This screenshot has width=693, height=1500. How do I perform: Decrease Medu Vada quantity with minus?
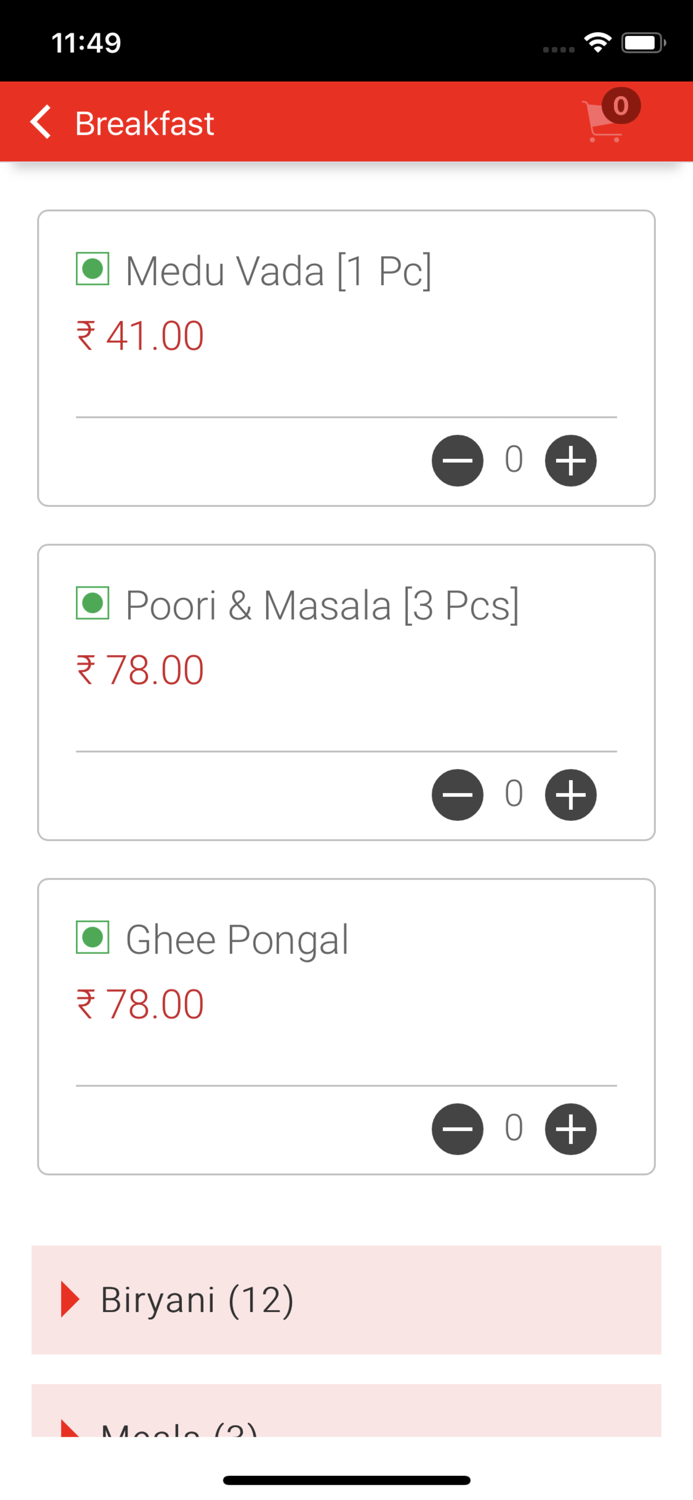point(457,461)
